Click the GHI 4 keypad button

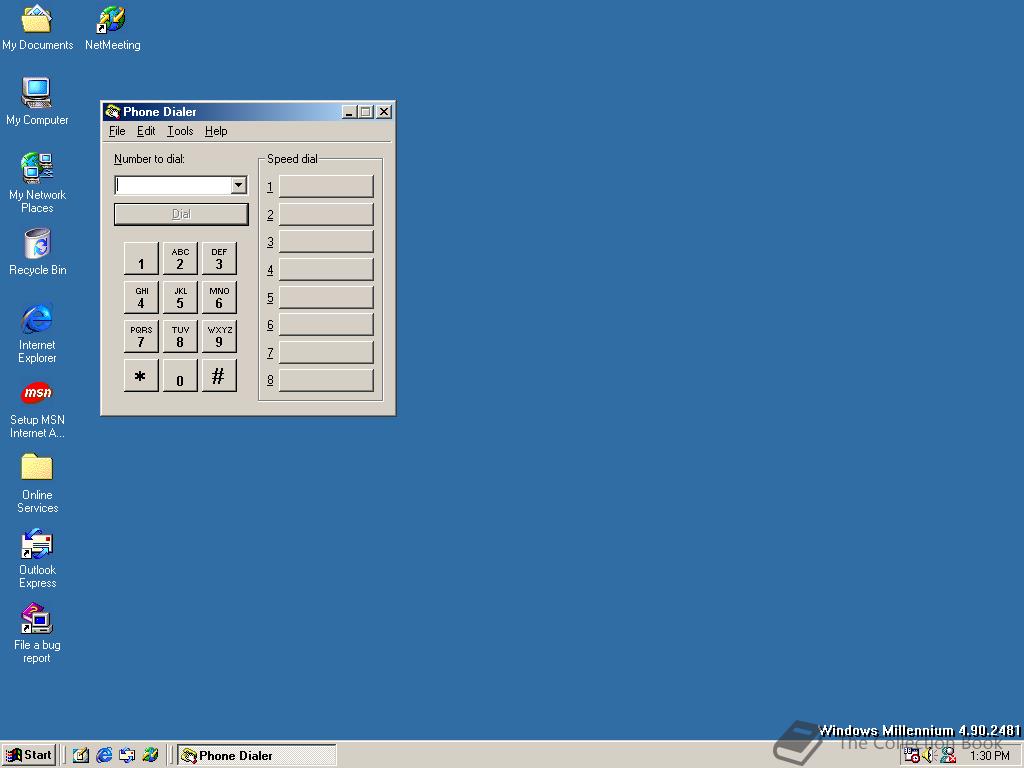click(141, 298)
